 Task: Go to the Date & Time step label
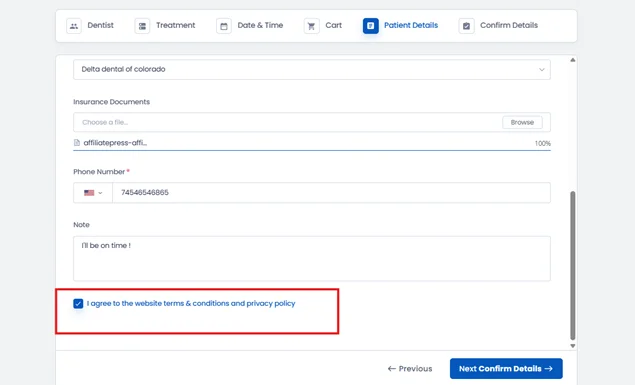[260, 25]
